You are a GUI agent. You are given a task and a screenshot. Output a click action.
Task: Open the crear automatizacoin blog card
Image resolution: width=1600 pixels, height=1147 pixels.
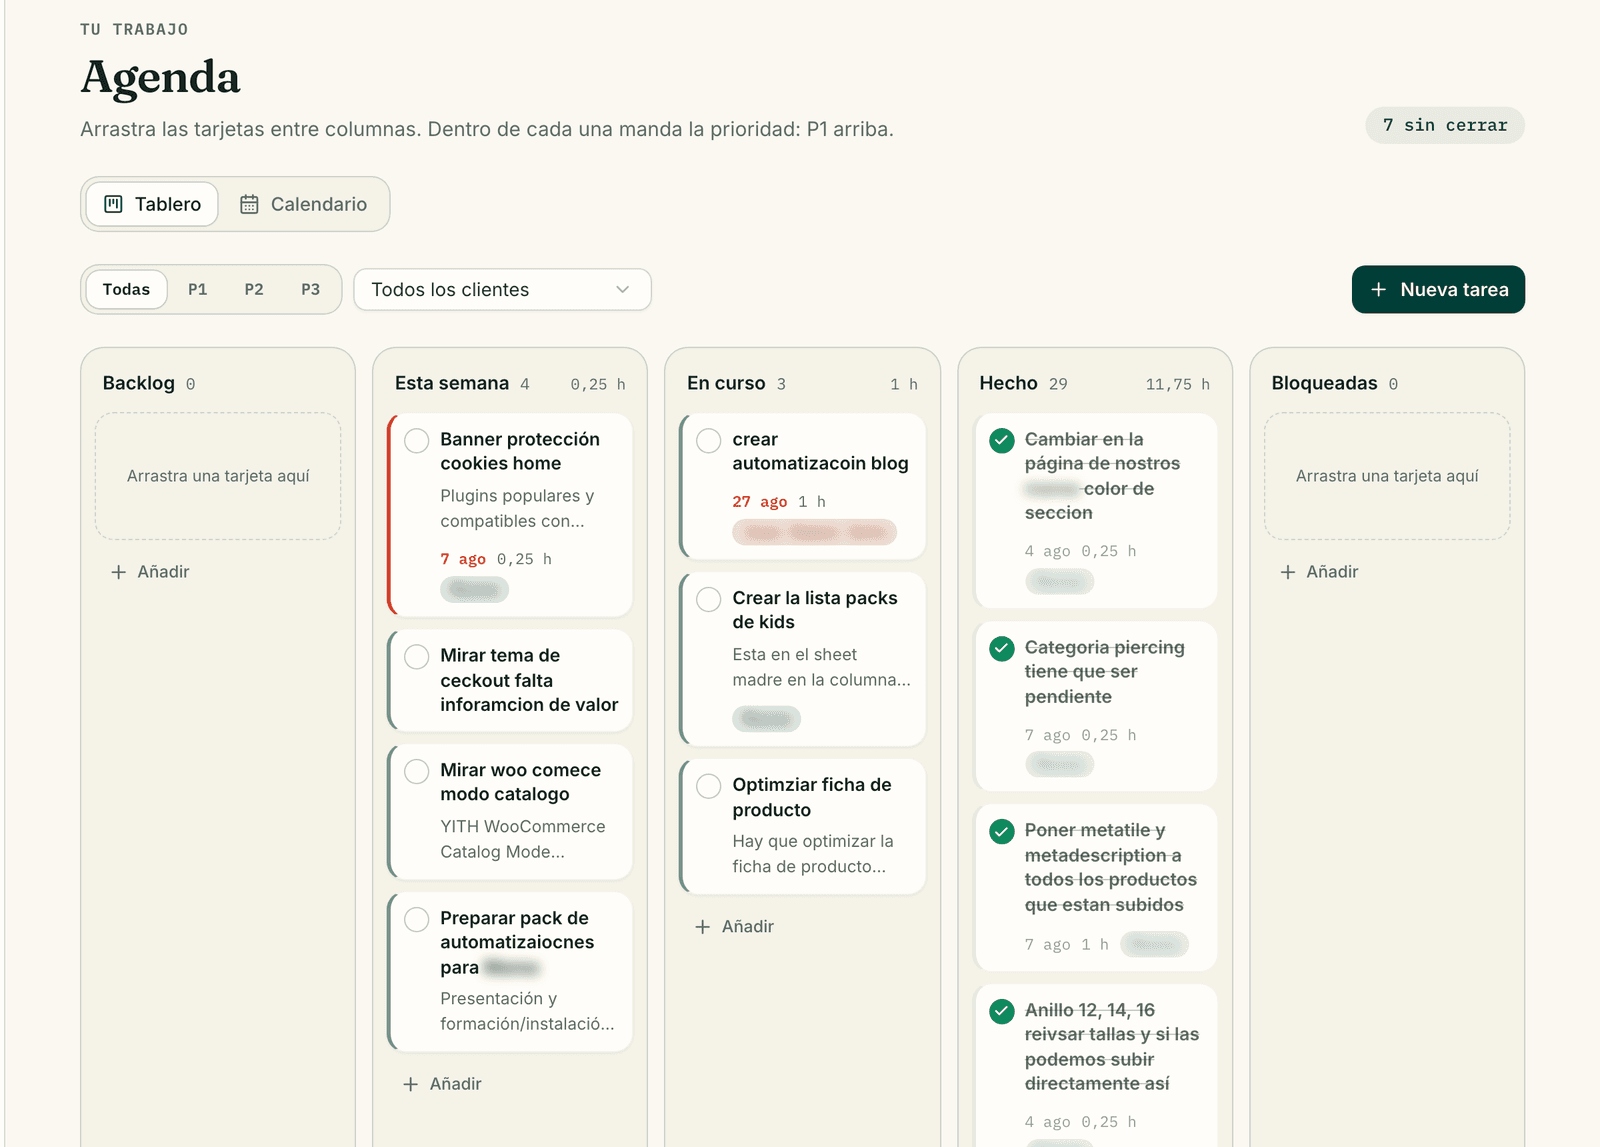pos(802,486)
